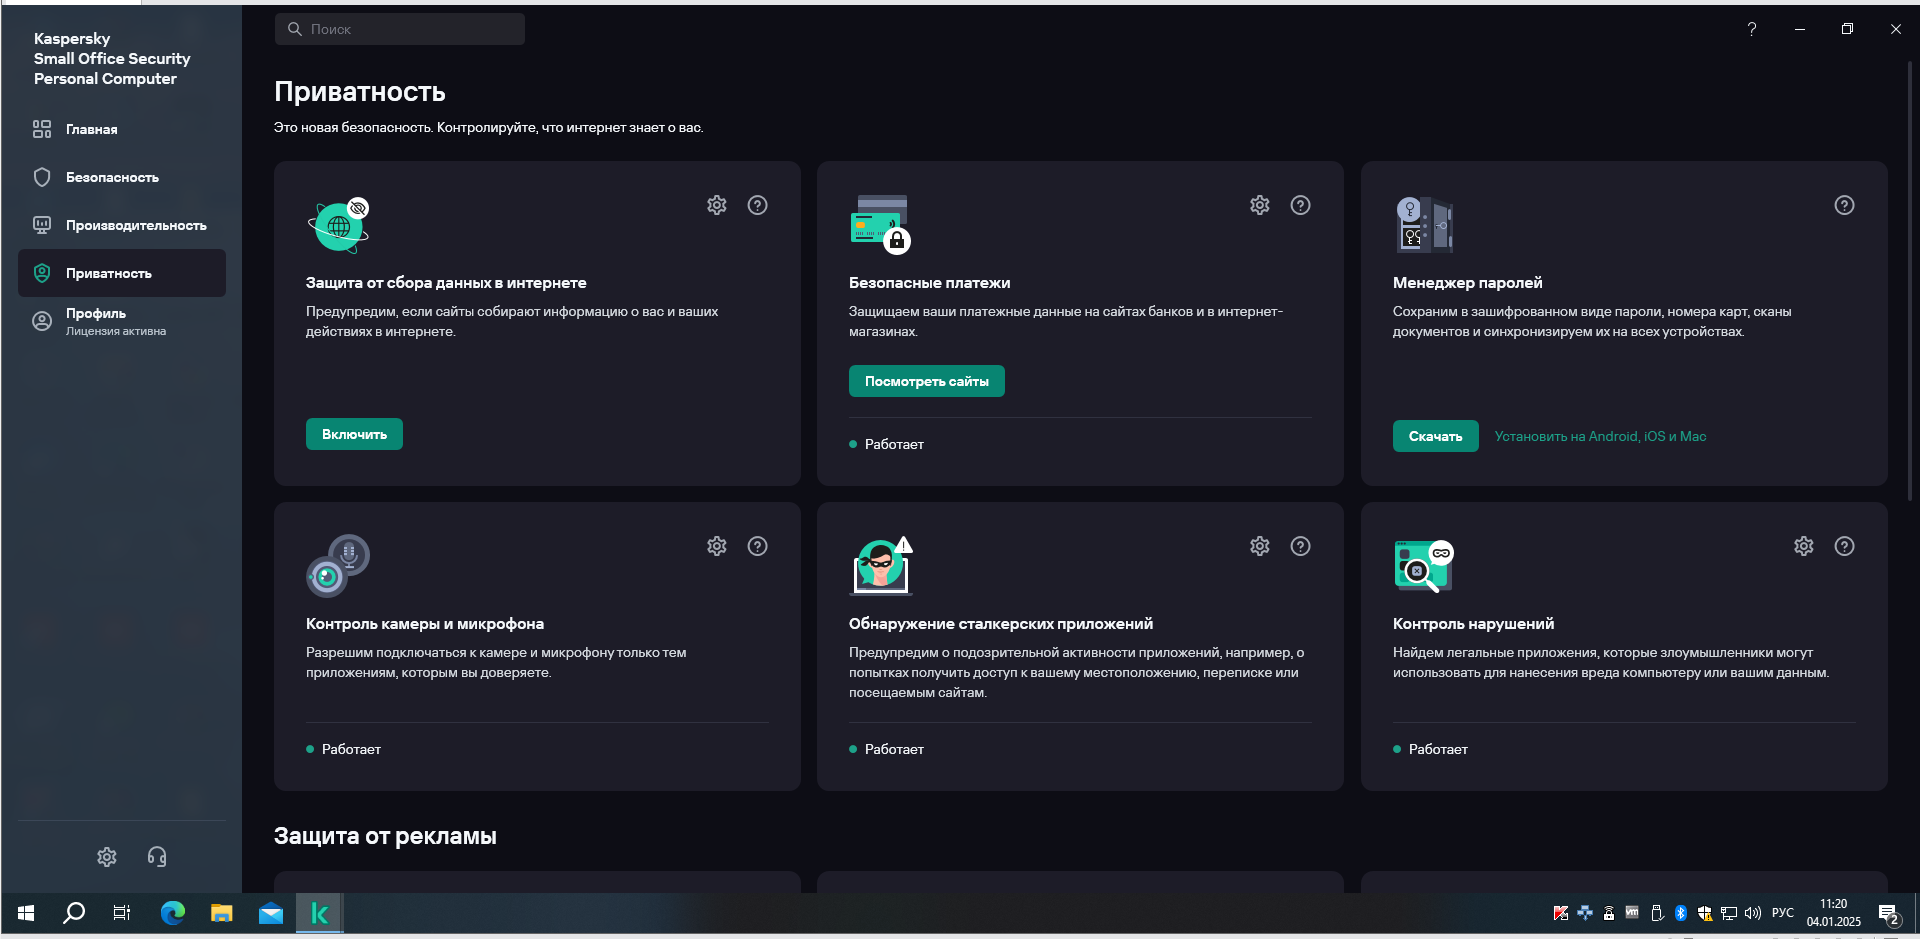
Task: Open help for Защита от сбора данных
Action: 758,205
